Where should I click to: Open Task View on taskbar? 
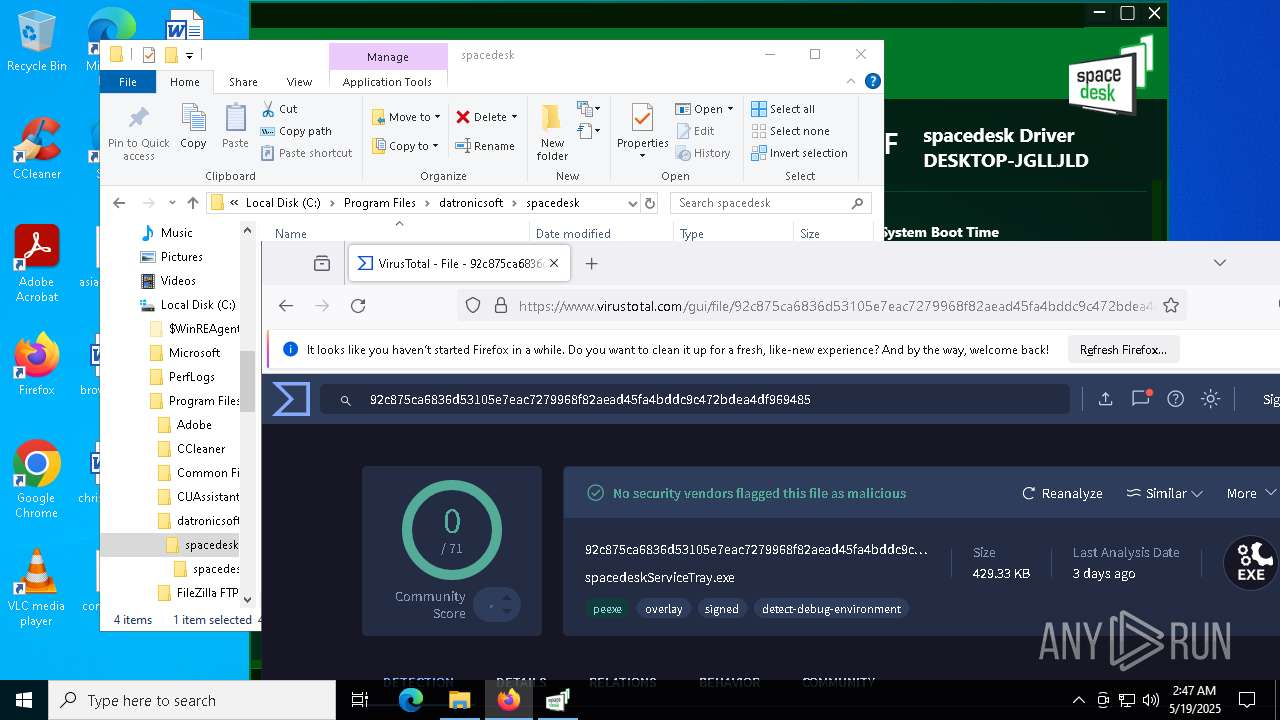pyautogui.click(x=360, y=700)
